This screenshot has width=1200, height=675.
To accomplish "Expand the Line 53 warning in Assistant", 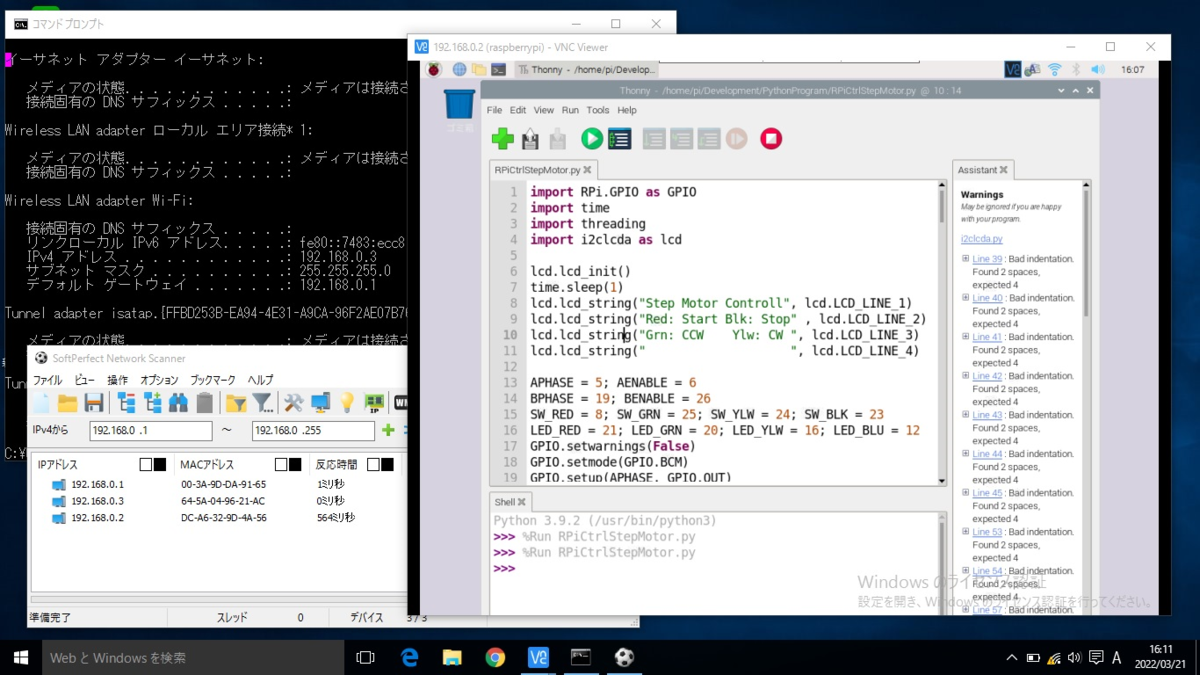I will (966, 532).
